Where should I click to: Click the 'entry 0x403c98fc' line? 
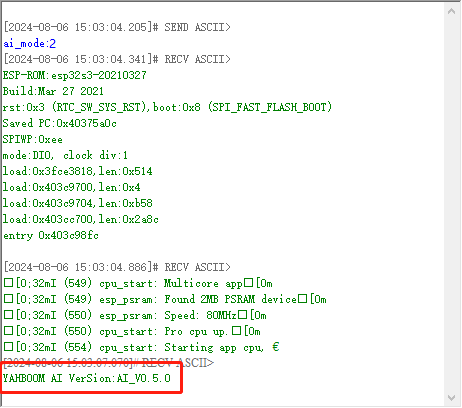pos(51,235)
